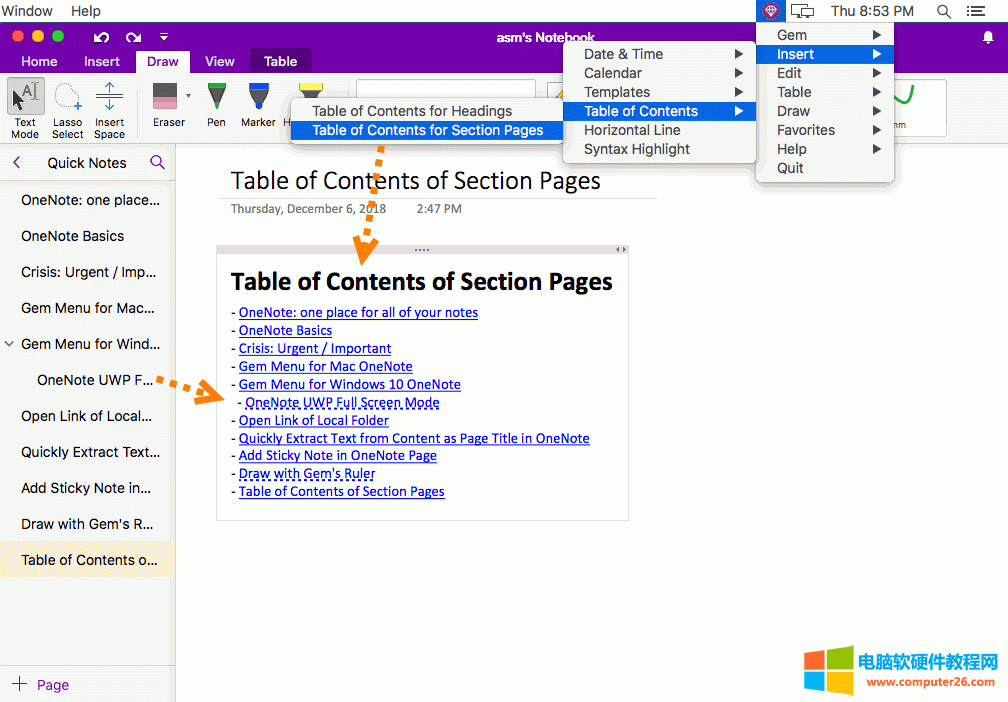The width and height of the screenshot is (1008, 702).
Task: Open the OneNote Basics link
Action: coord(285,330)
